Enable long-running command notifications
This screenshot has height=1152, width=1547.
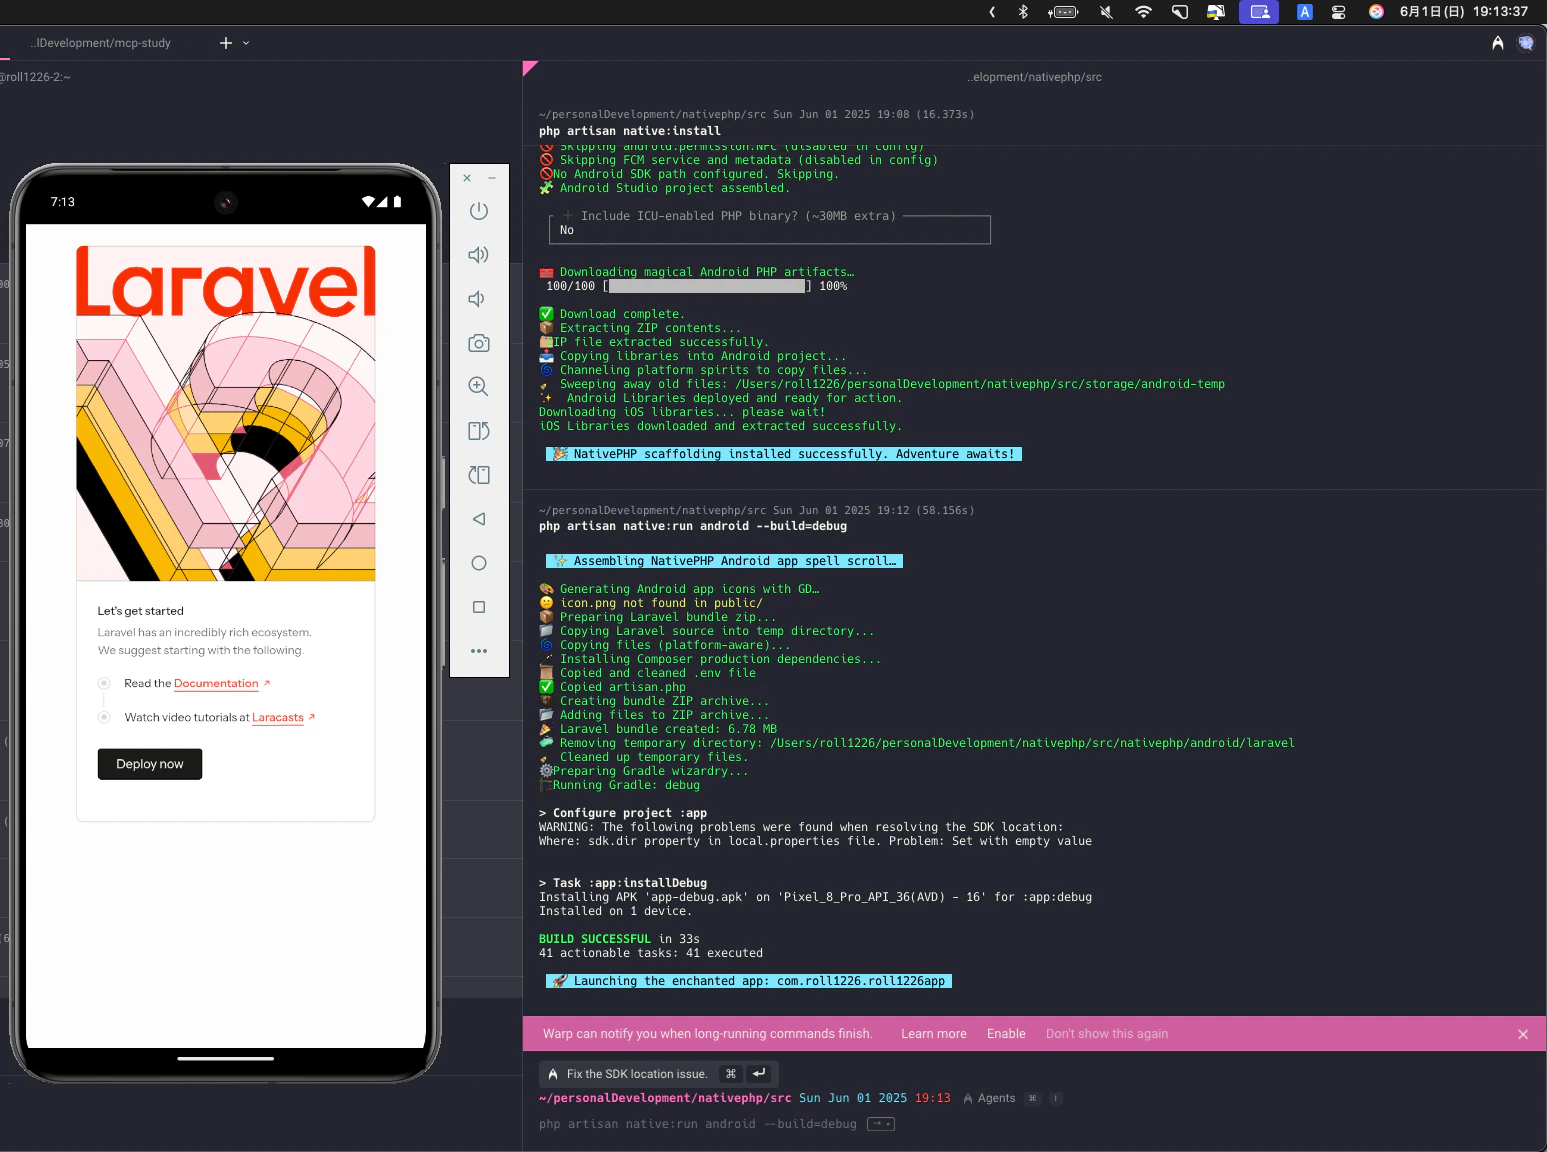pos(1006,1034)
